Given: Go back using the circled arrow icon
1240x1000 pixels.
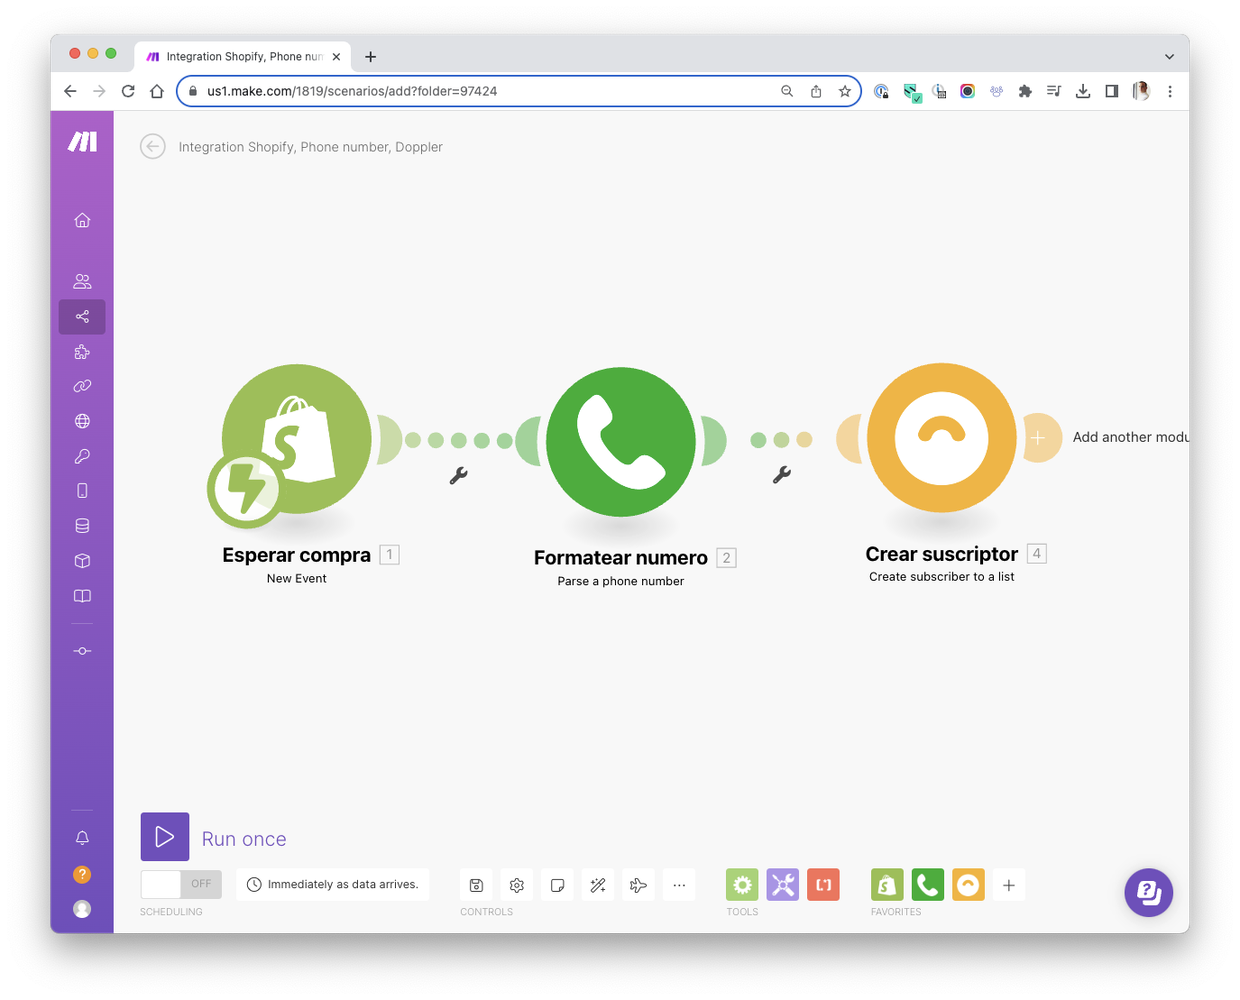Looking at the screenshot, I should coord(153,147).
